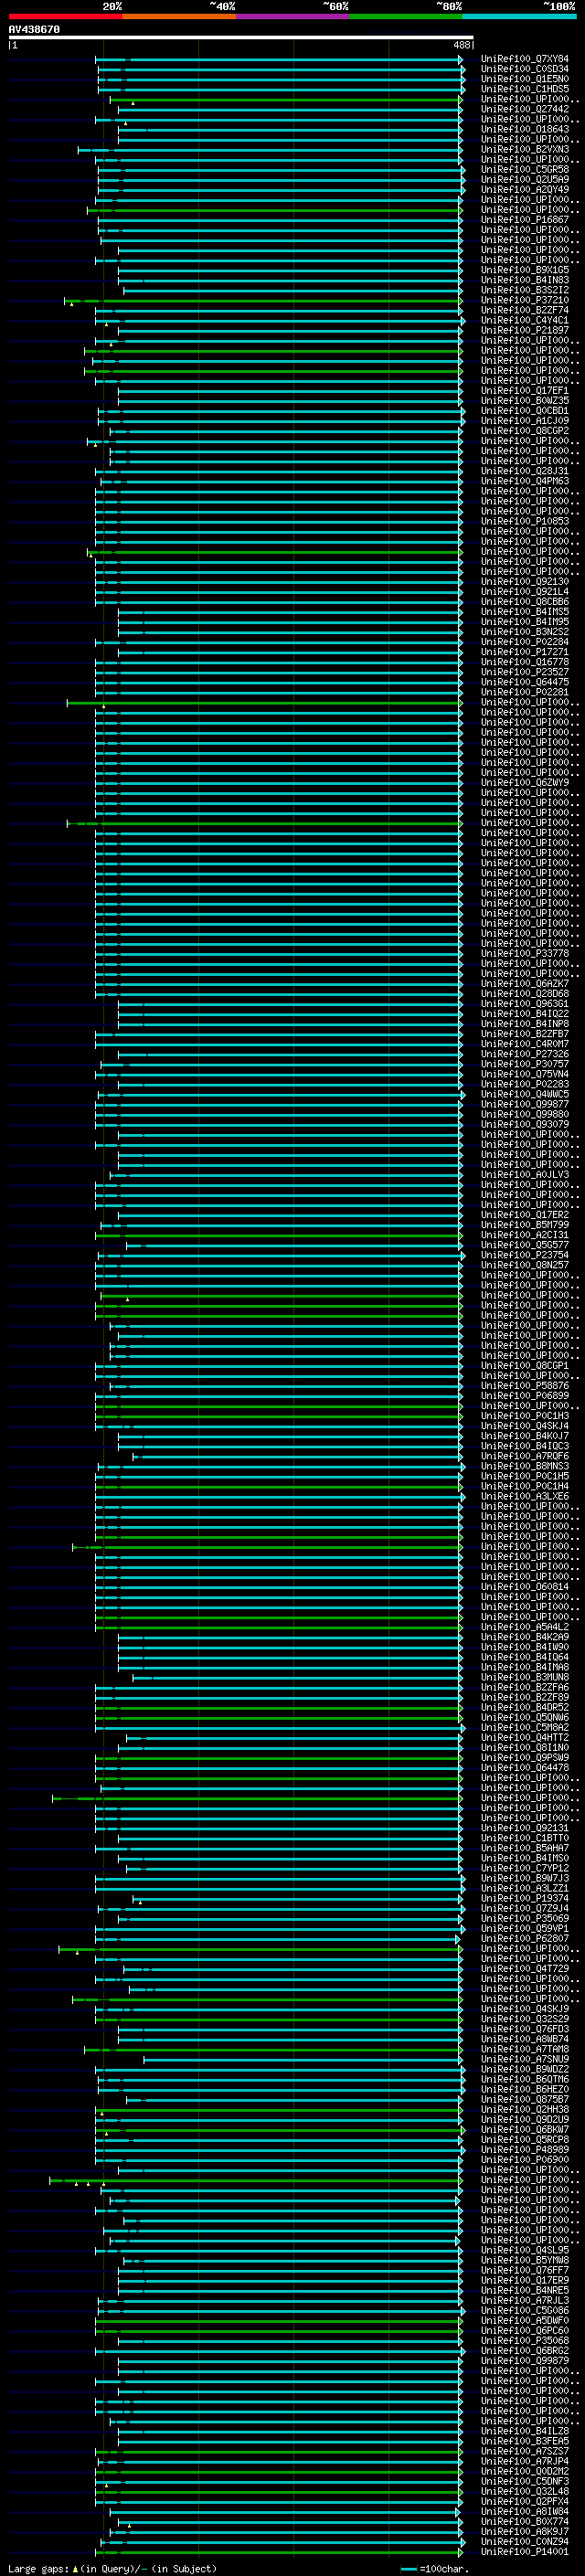Select the UniRef100_P27326 label

point(525,1054)
